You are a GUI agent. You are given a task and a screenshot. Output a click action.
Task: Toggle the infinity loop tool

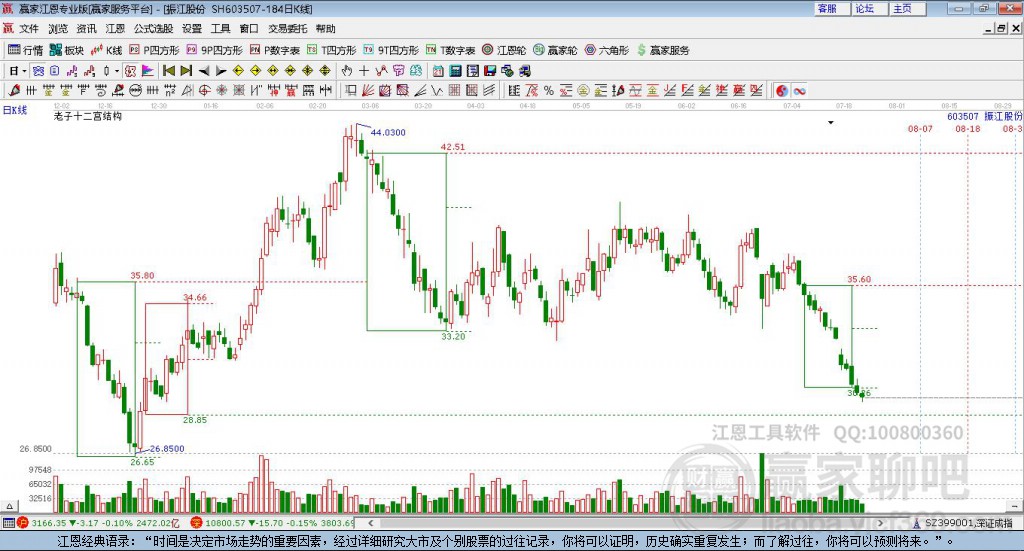[799, 91]
